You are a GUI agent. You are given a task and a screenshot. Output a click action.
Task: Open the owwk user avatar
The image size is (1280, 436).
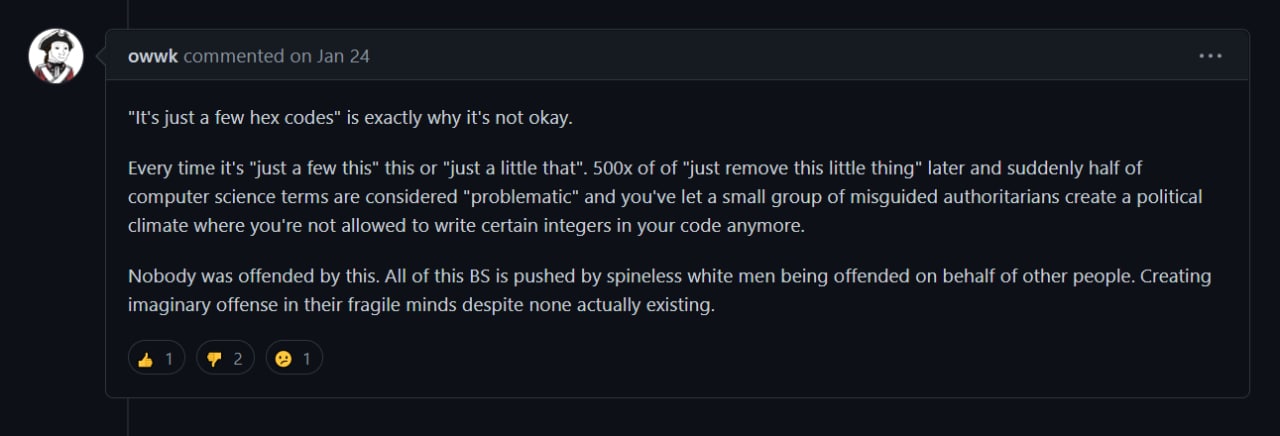[x=56, y=56]
